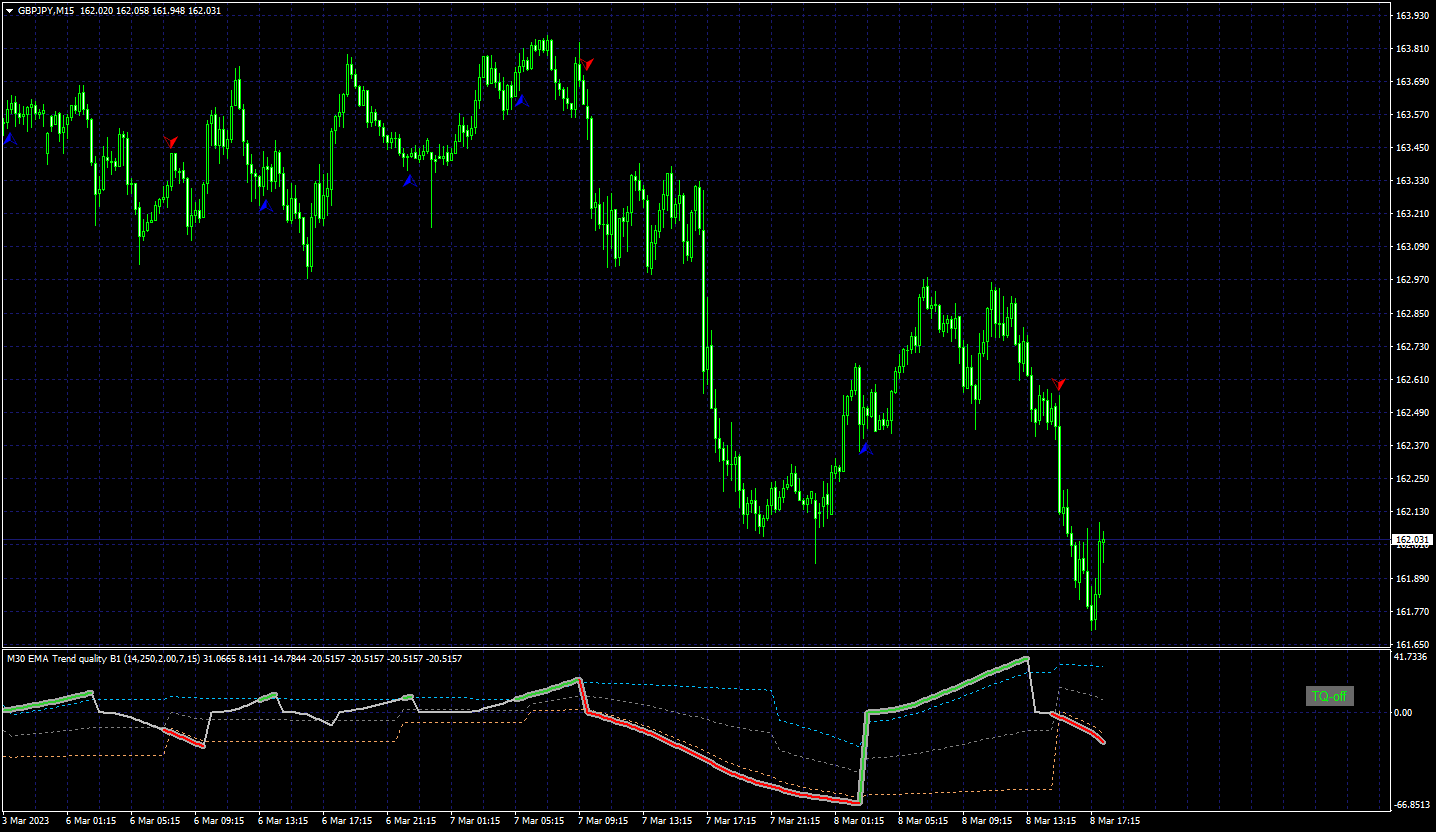1436x832 pixels.
Task: Select the blue up arrow near 7 Mar 05:15
Action: pyautogui.click(x=521, y=100)
